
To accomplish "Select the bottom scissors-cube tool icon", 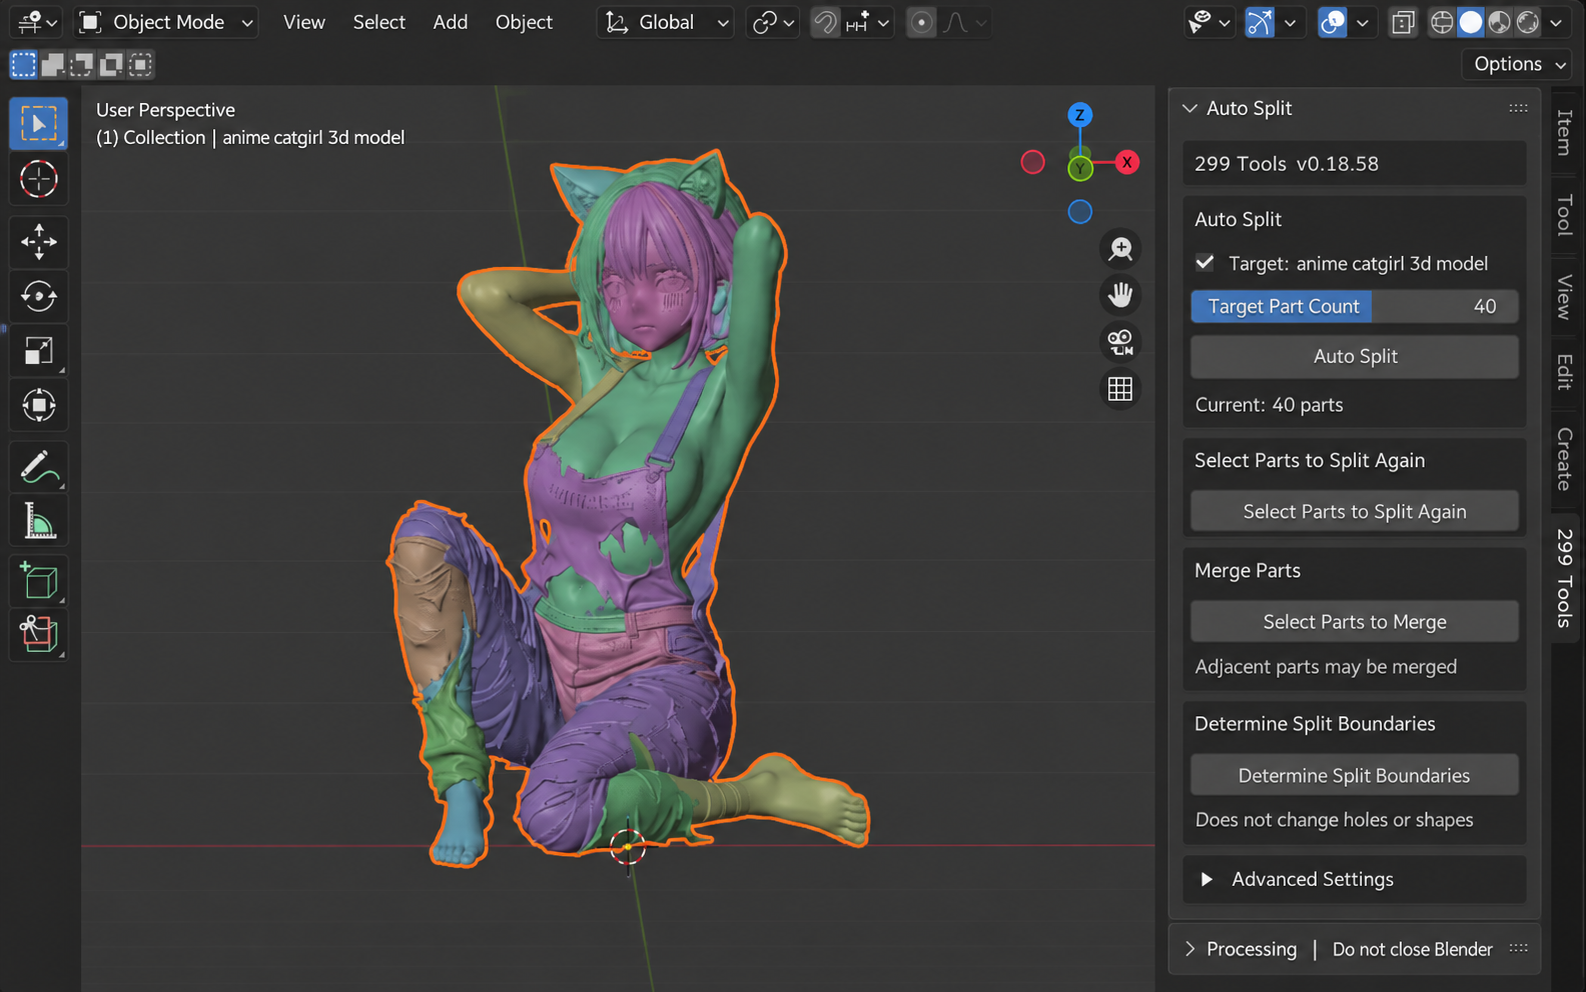I will 39,635.
